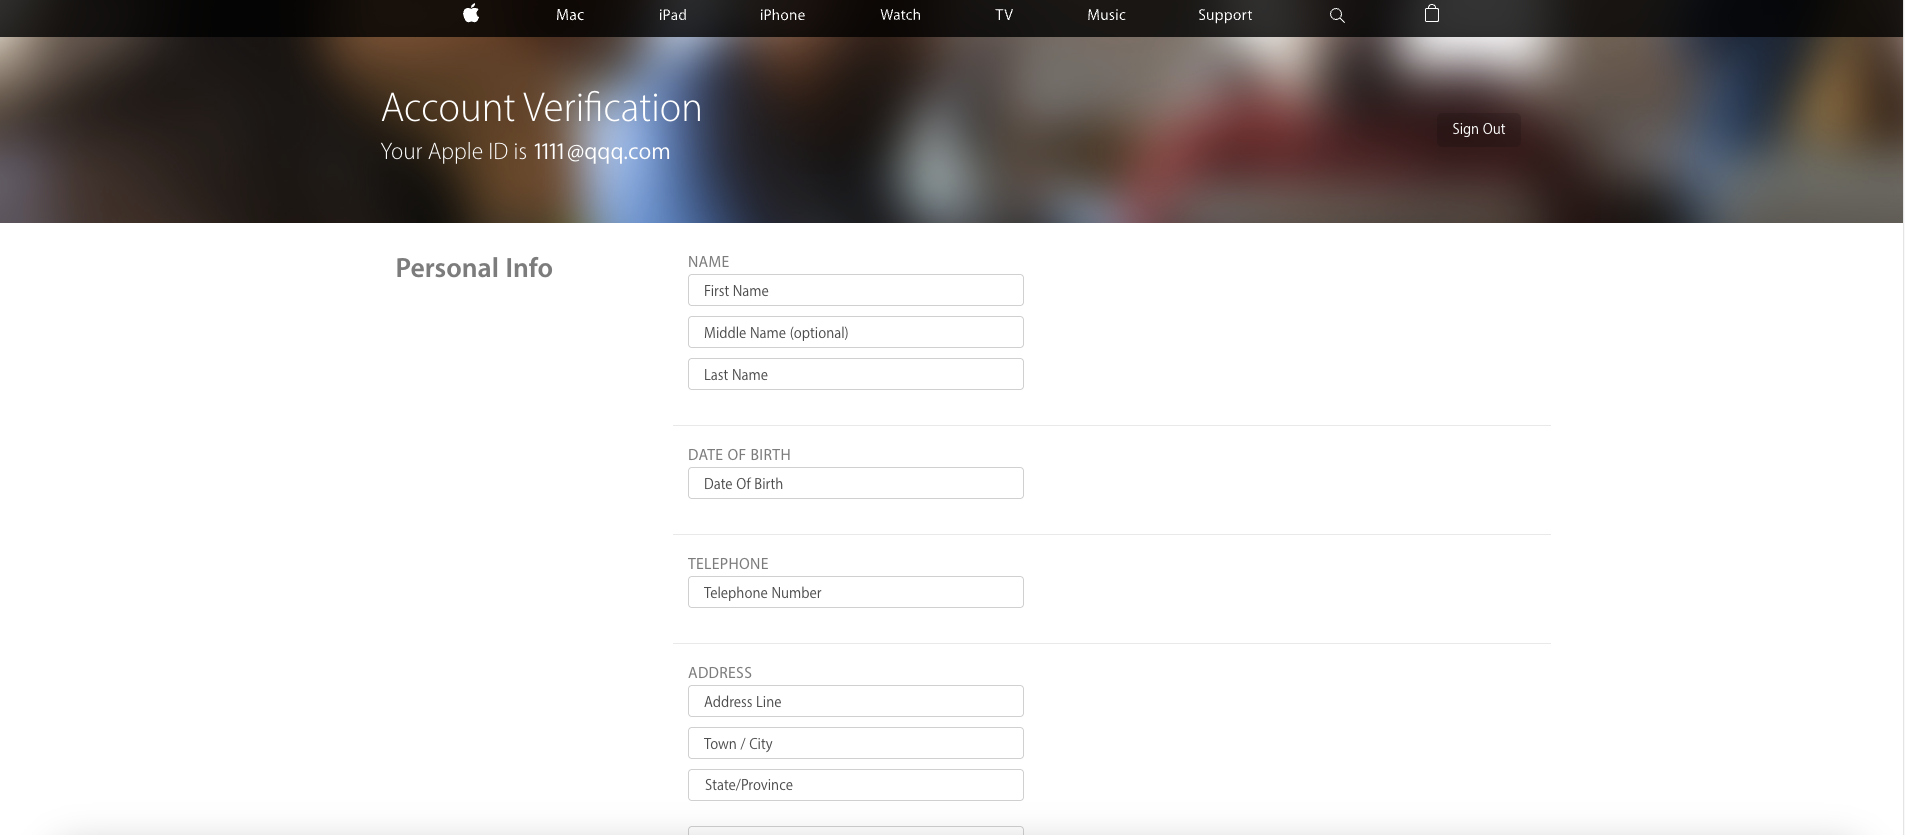Image resolution: width=1905 pixels, height=835 pixels.
Task: Go to the iPad nav item
Action: coord(672,15)
